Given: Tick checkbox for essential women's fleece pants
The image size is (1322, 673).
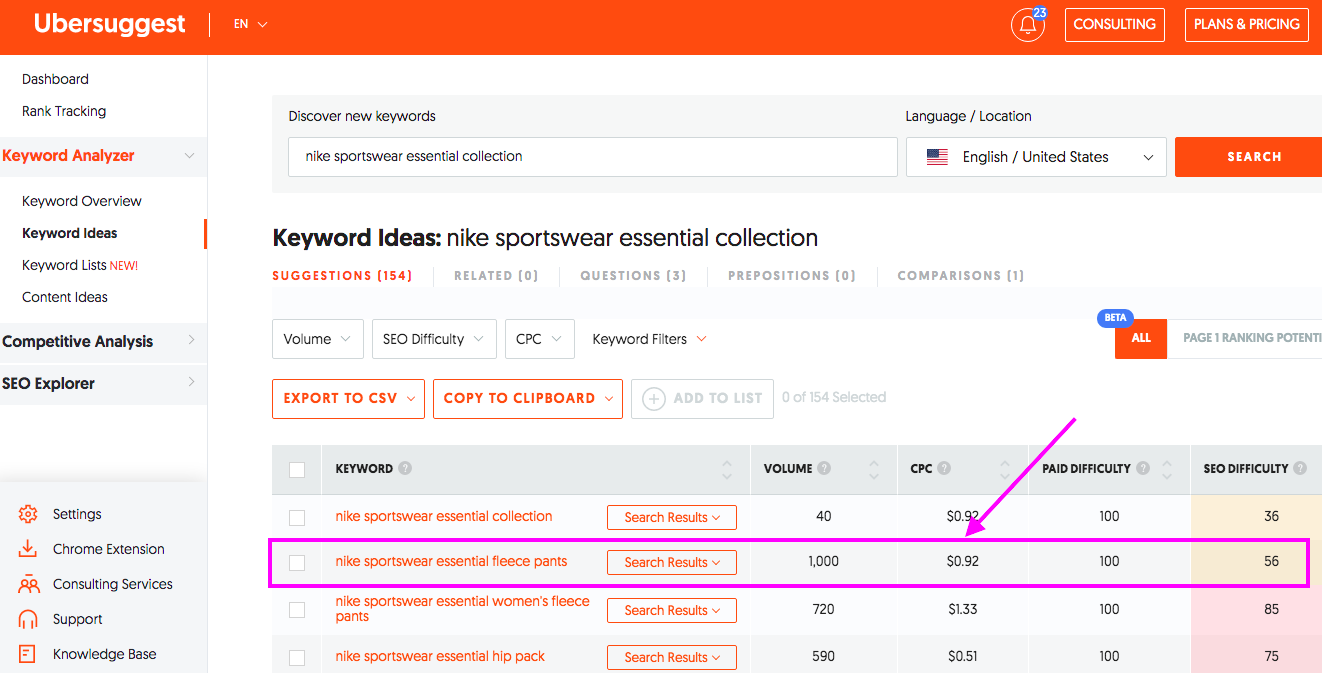Looking at the screenshot, I should [297, 609].
